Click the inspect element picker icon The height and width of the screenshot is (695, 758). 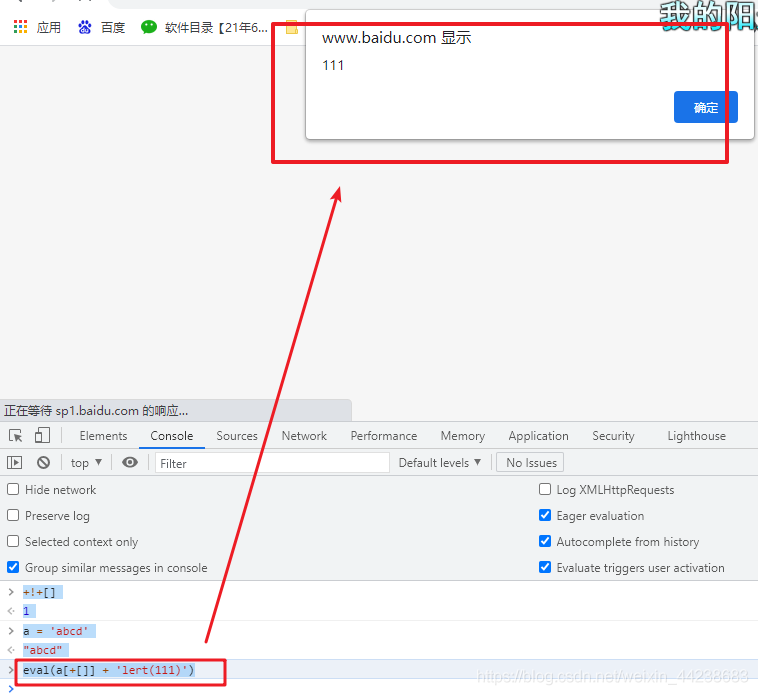coord(16,436)
